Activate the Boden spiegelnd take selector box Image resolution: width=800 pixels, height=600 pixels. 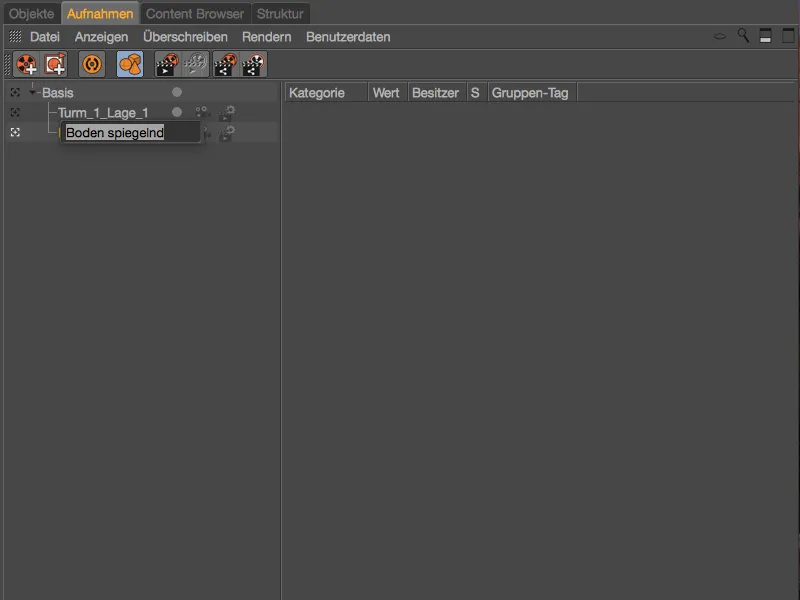click(15, 133)
